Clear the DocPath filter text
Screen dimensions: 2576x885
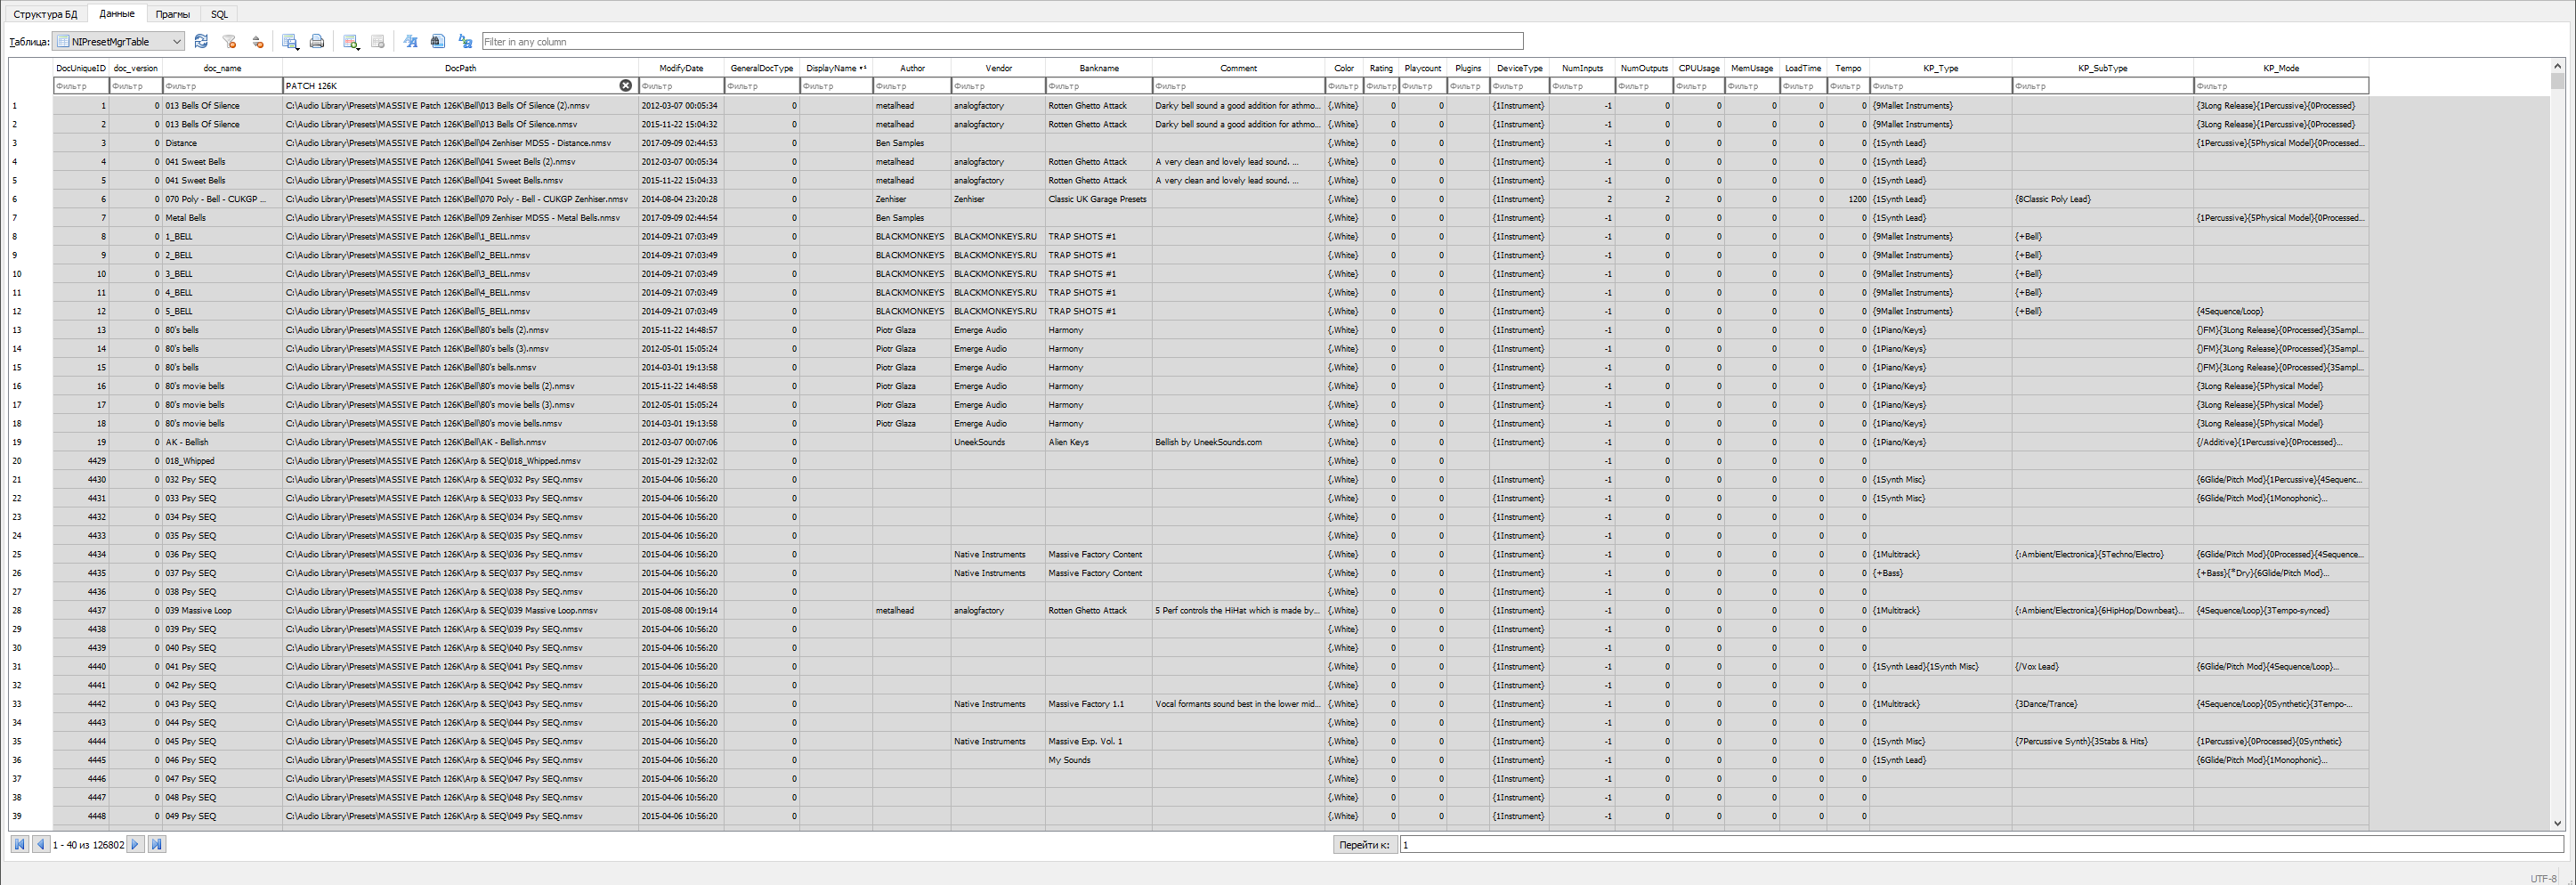626,86
